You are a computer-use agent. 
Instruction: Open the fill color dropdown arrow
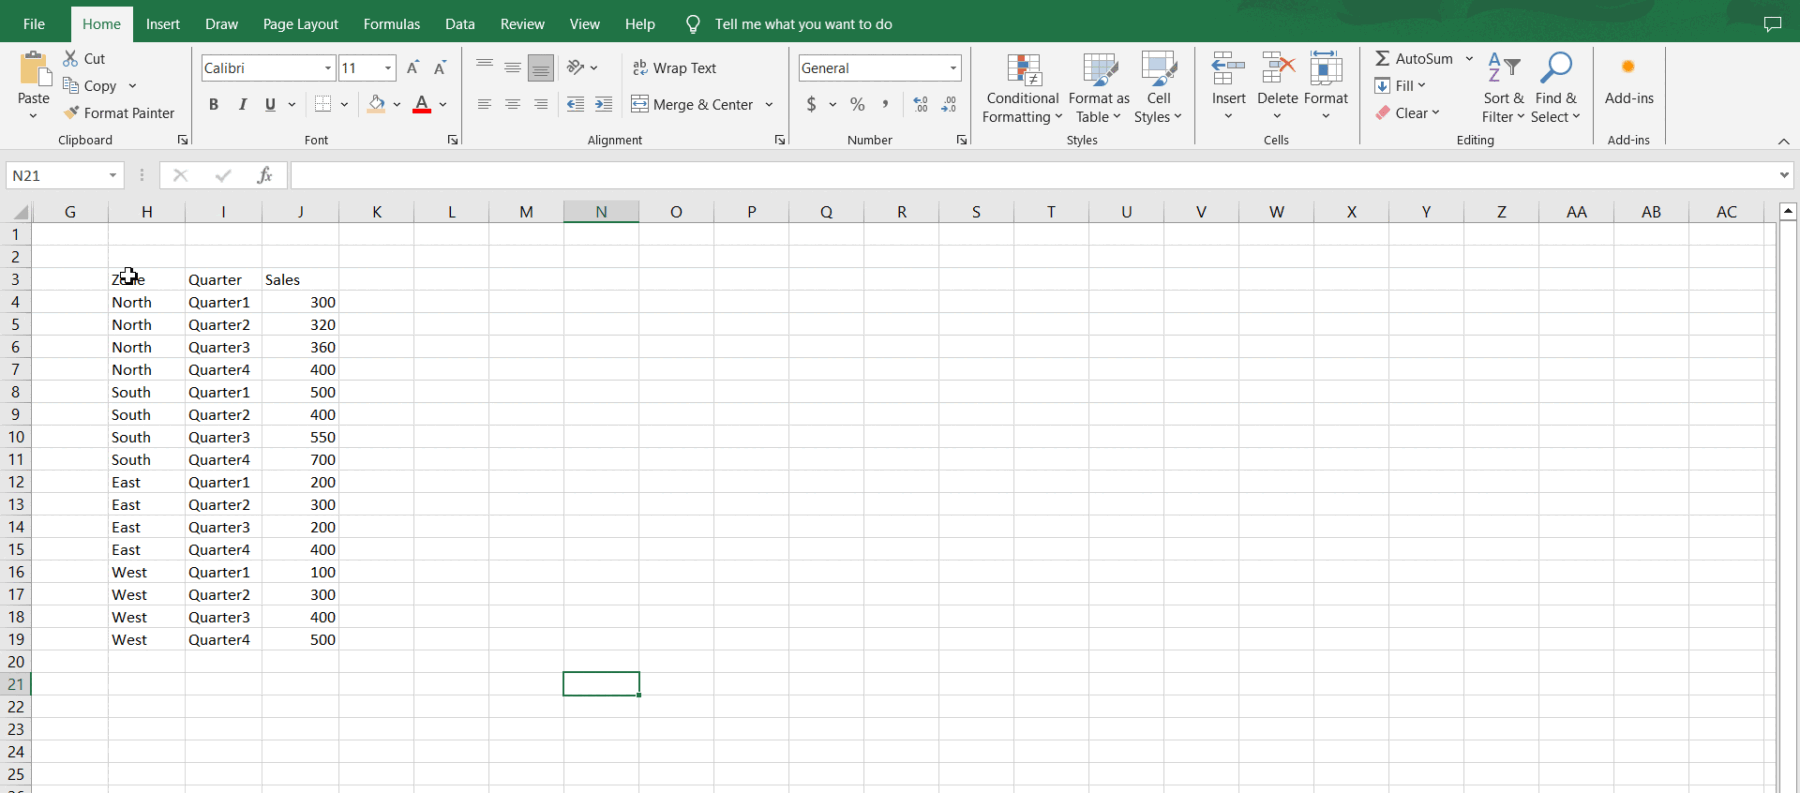coord(397,104)
